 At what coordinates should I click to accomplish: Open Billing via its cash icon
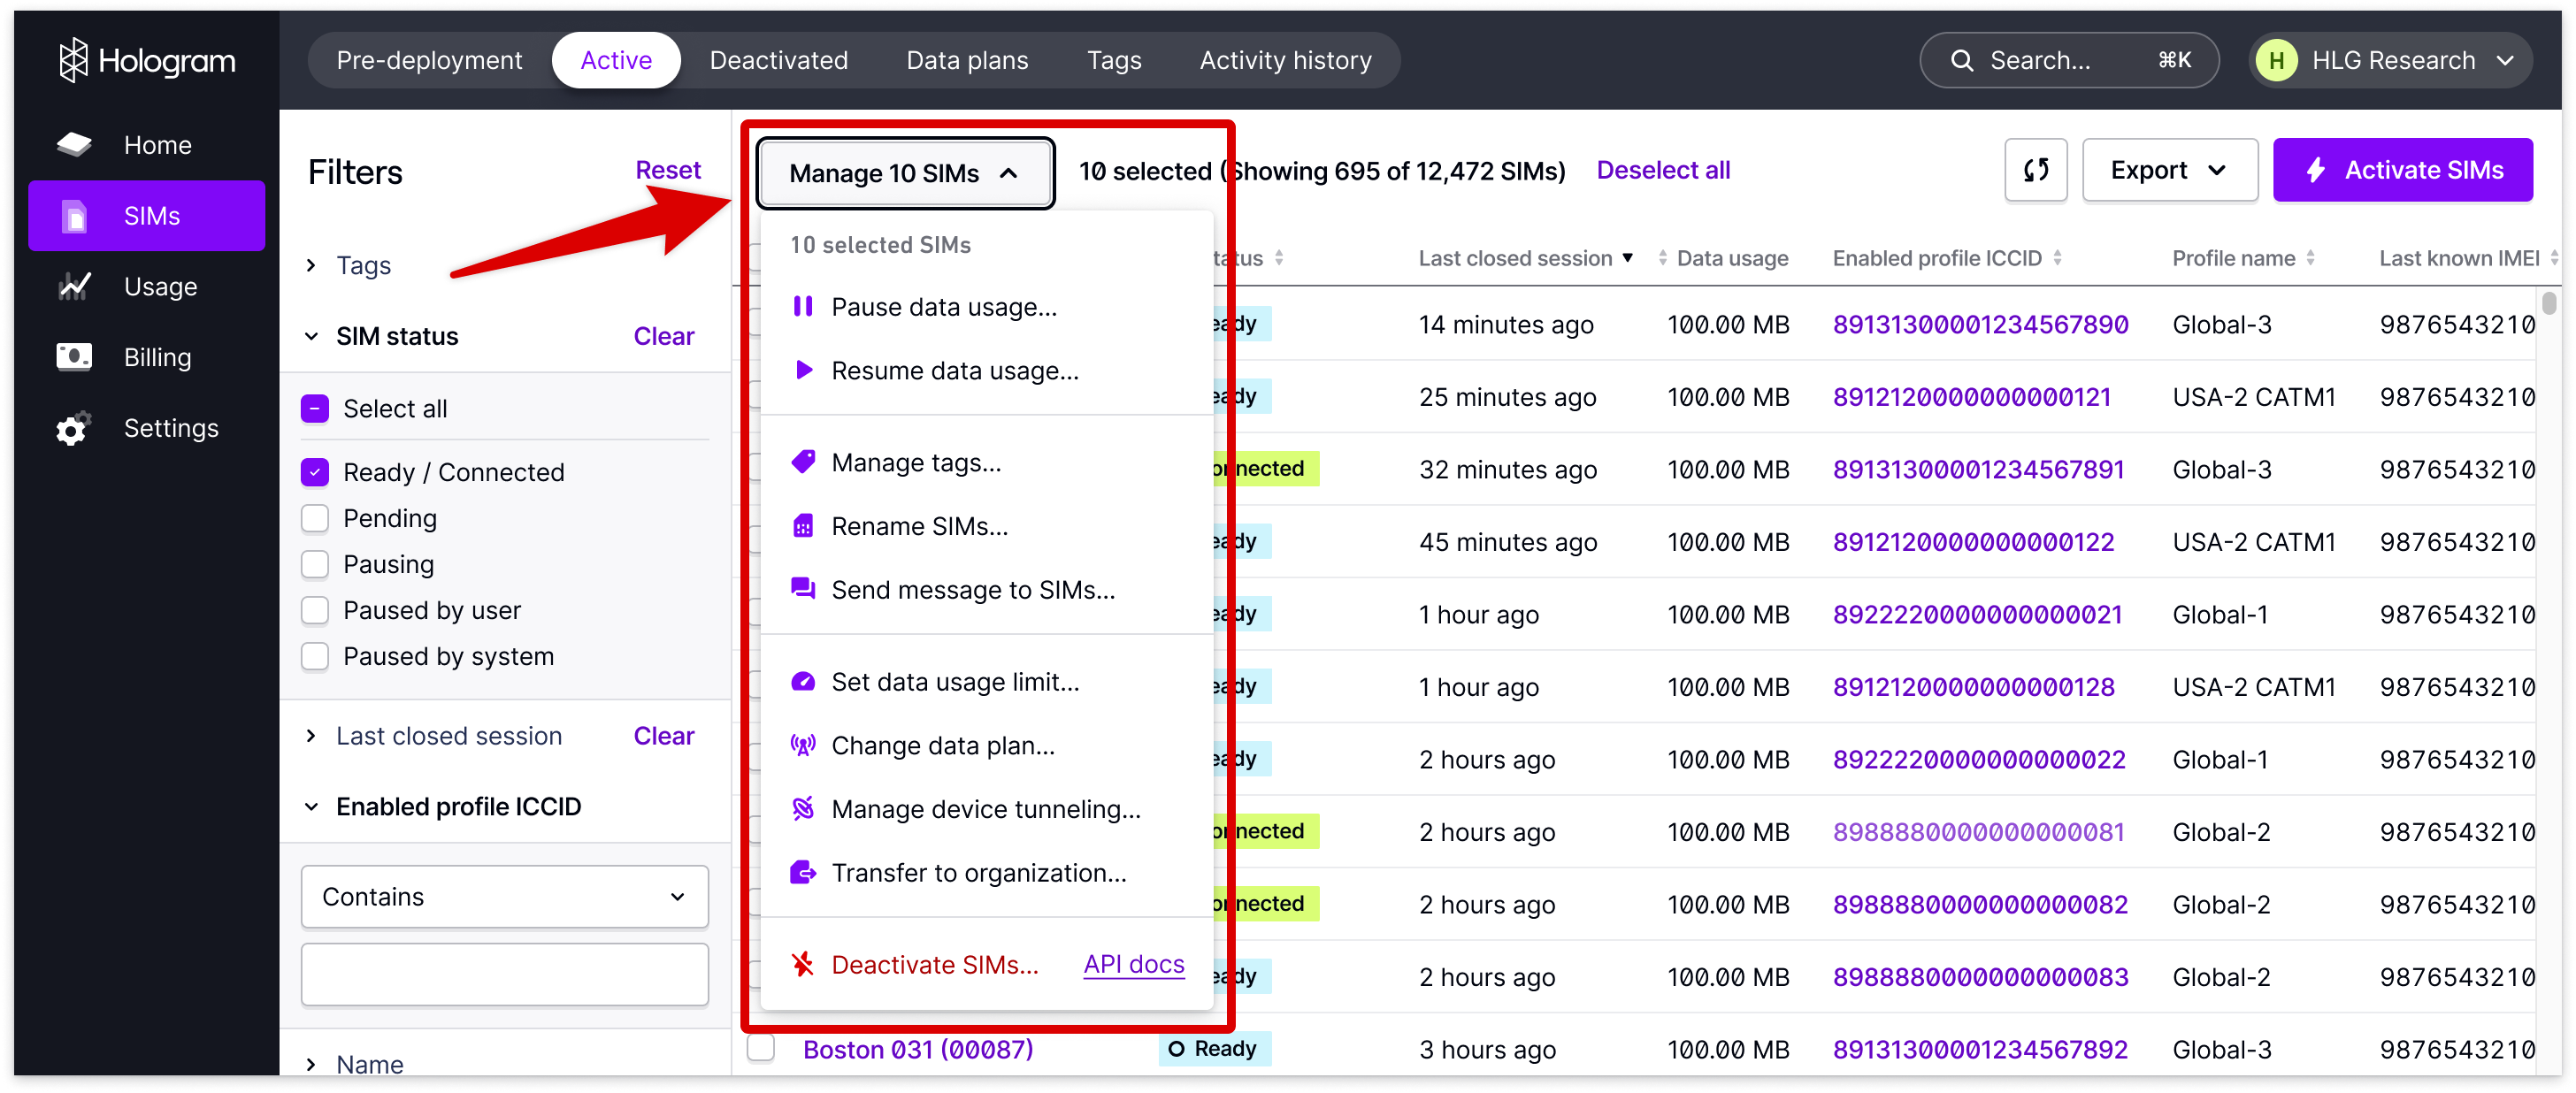pyautogui.click(x=74, y=357)
